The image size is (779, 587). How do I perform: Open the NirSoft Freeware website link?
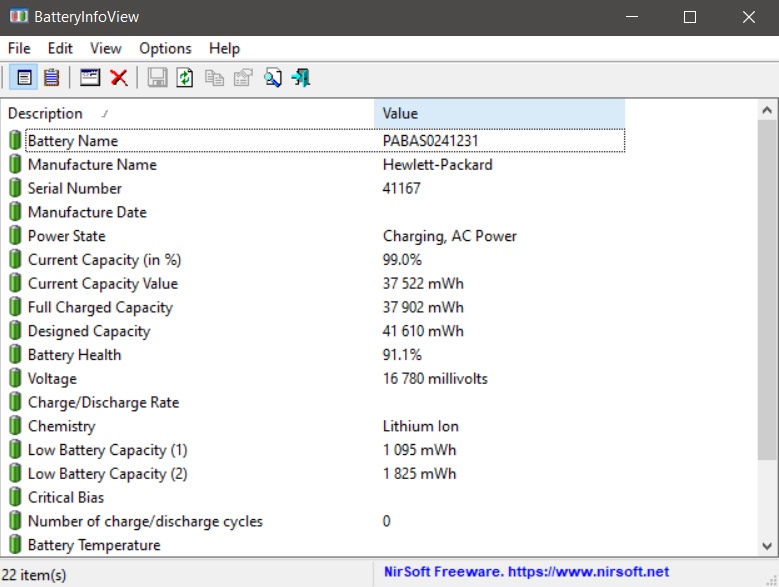526,572
